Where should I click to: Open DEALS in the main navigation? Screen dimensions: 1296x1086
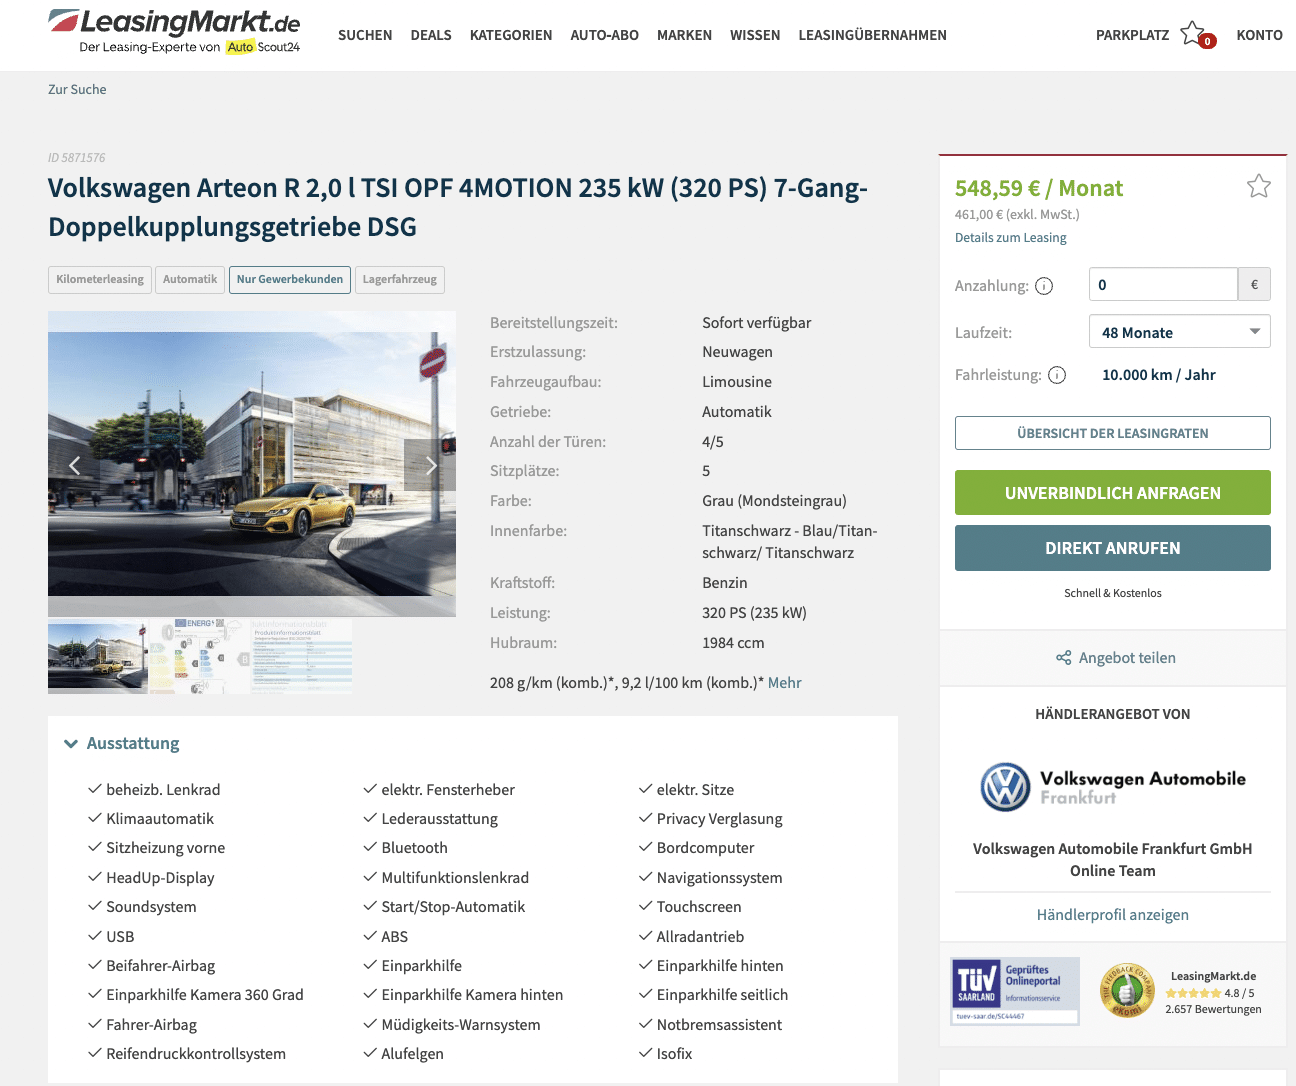[x=431, y=35]
